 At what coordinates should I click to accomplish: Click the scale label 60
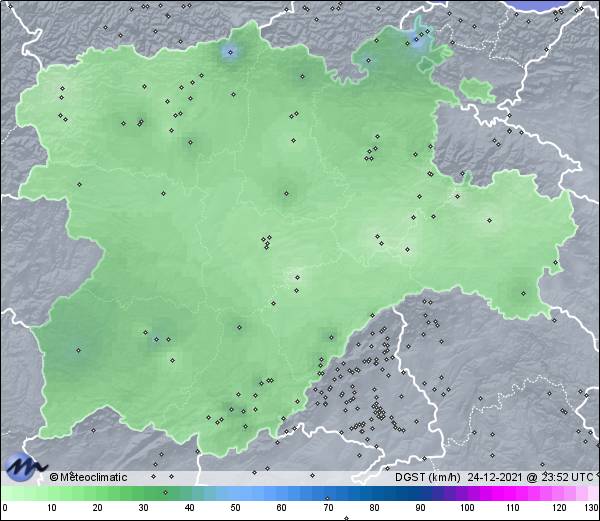(x=282, y=508)
